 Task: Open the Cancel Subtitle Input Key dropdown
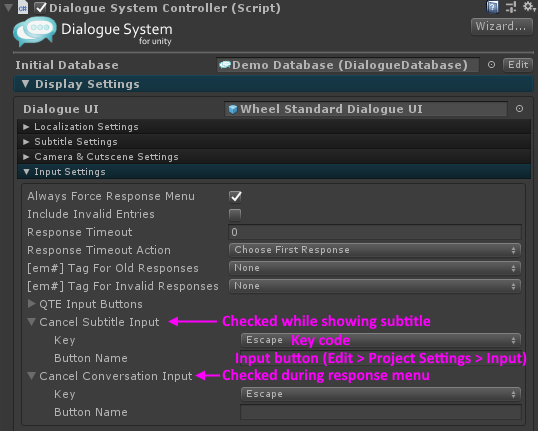click(381, 340)
